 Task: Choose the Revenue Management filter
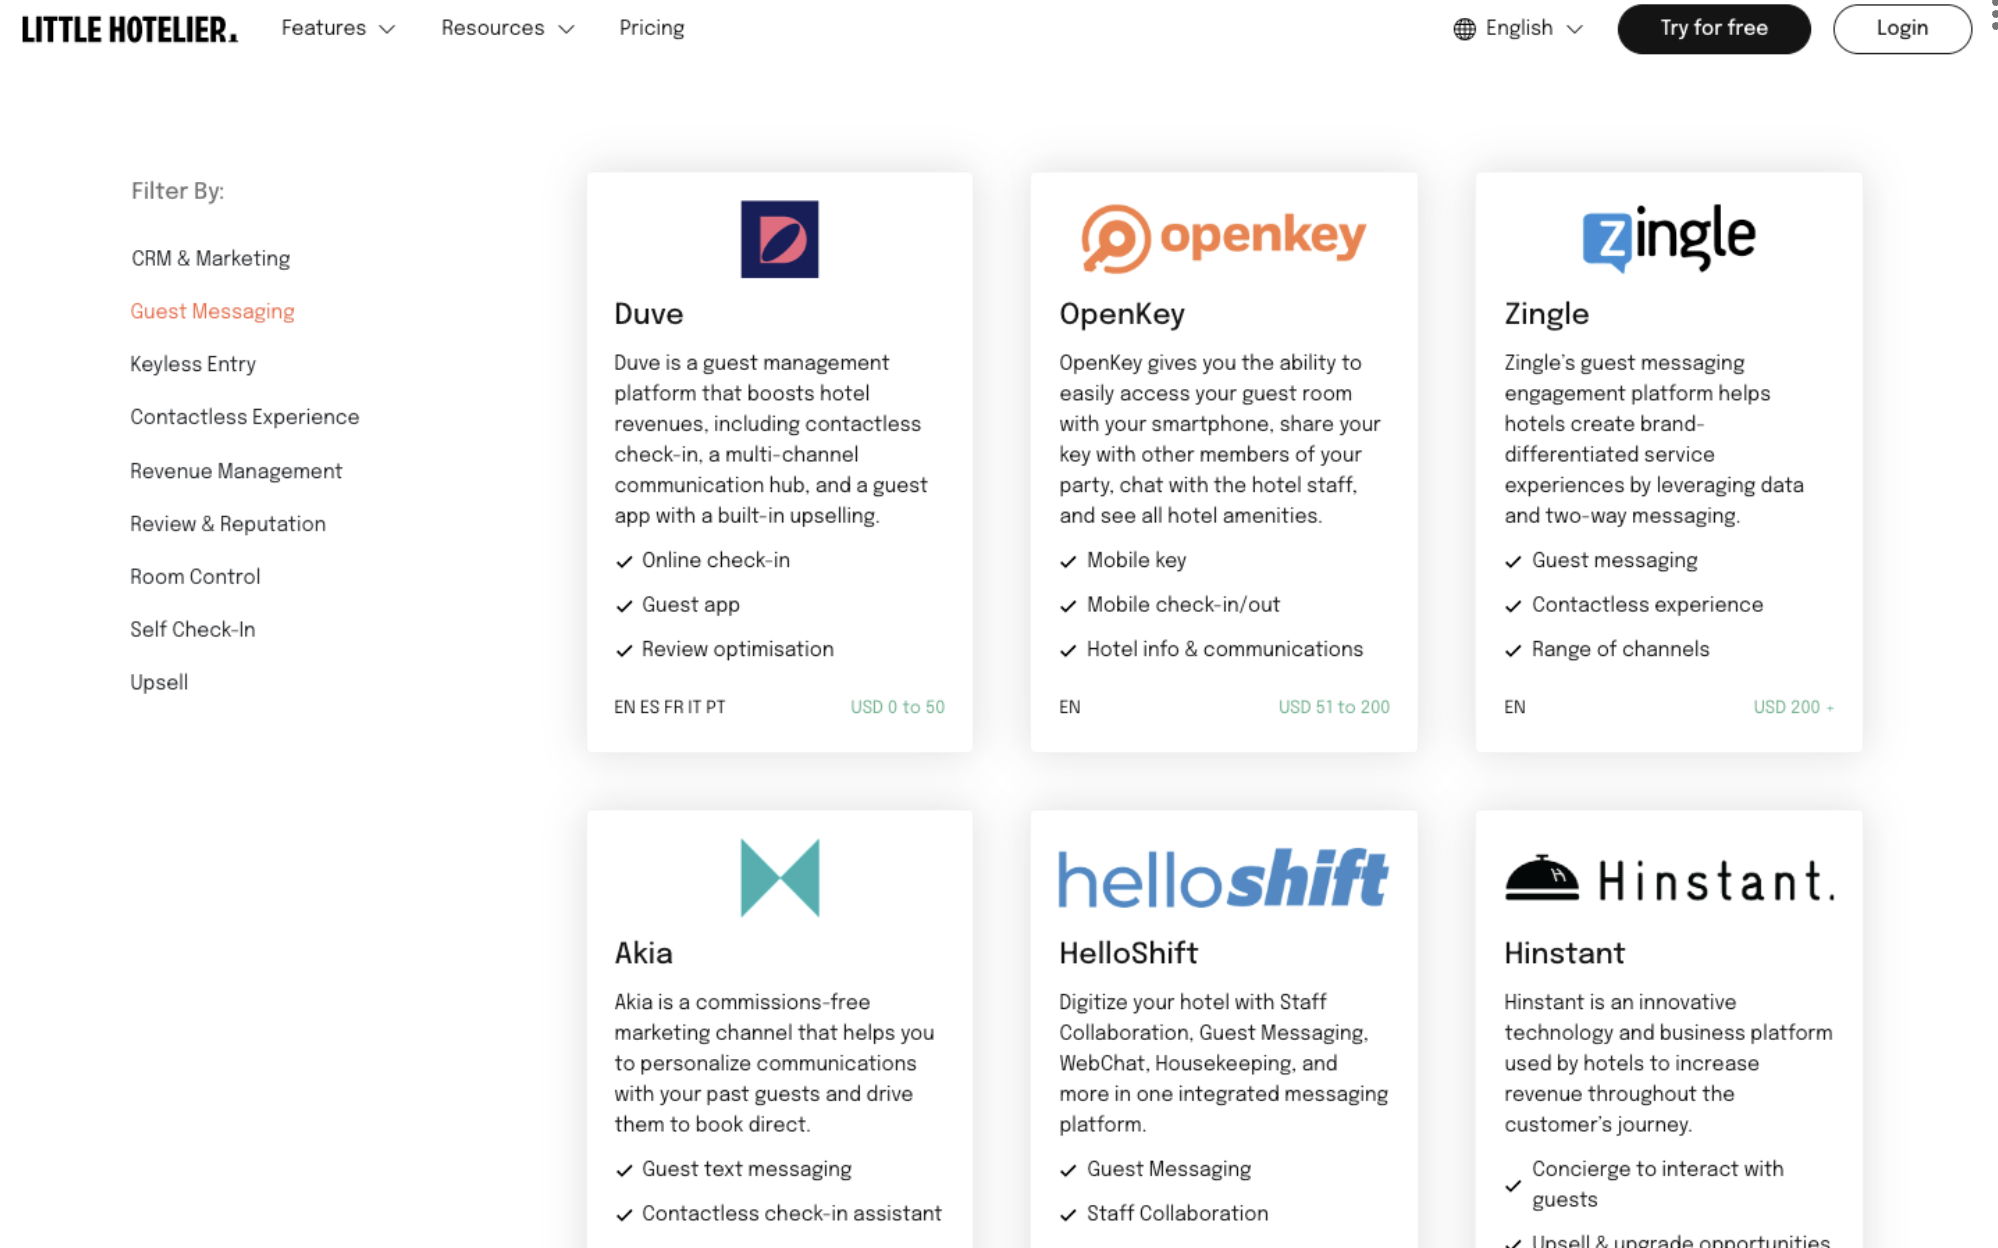click(x=236, y=471)
